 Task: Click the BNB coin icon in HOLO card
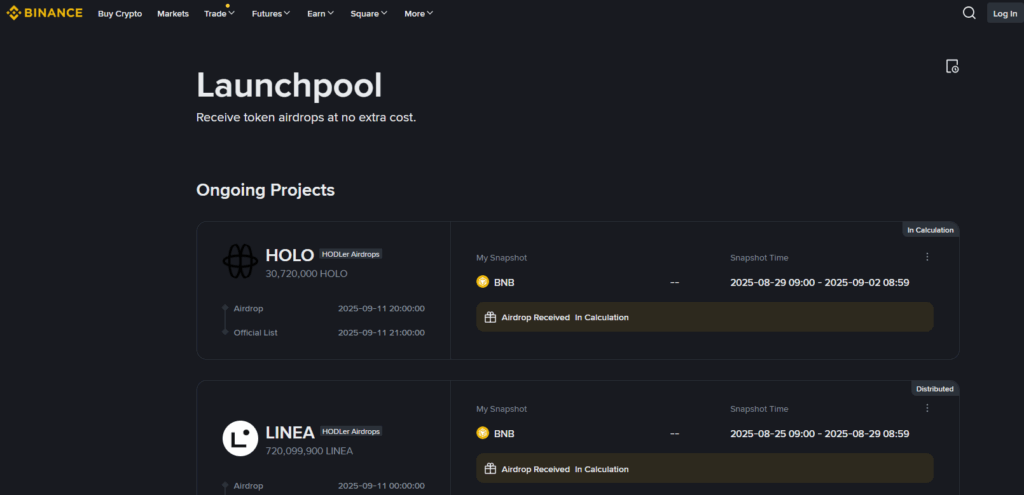(483, 282)
